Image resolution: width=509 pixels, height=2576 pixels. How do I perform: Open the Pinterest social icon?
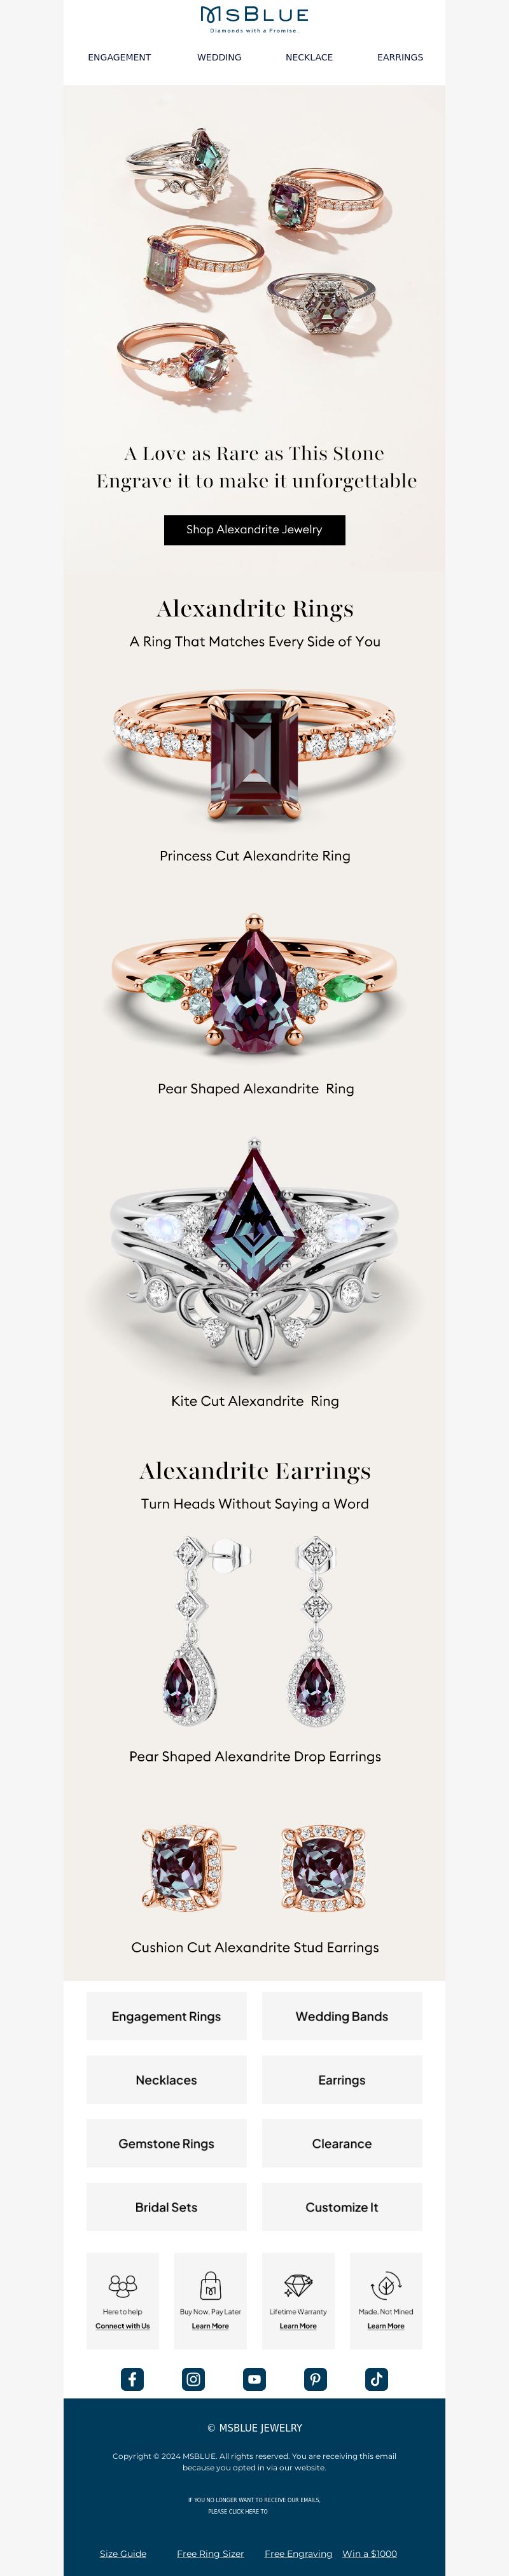coord(315,2379)
